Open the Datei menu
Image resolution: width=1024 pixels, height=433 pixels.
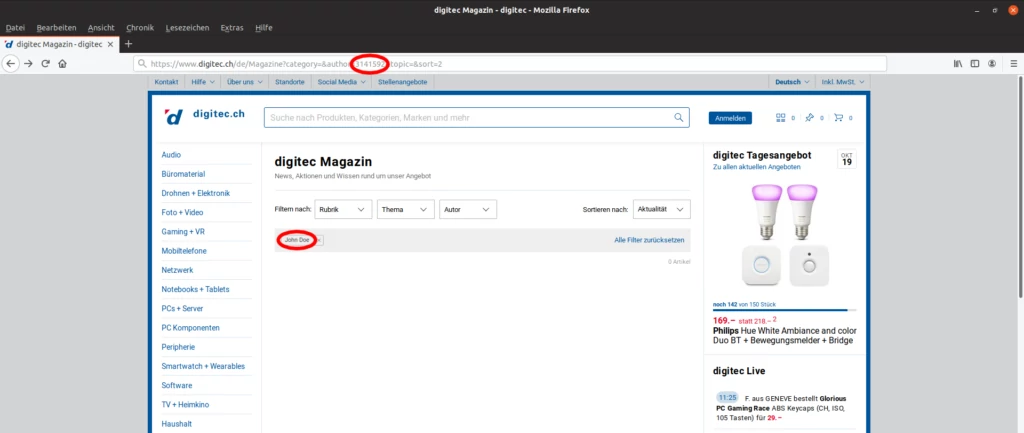[15, 27]
